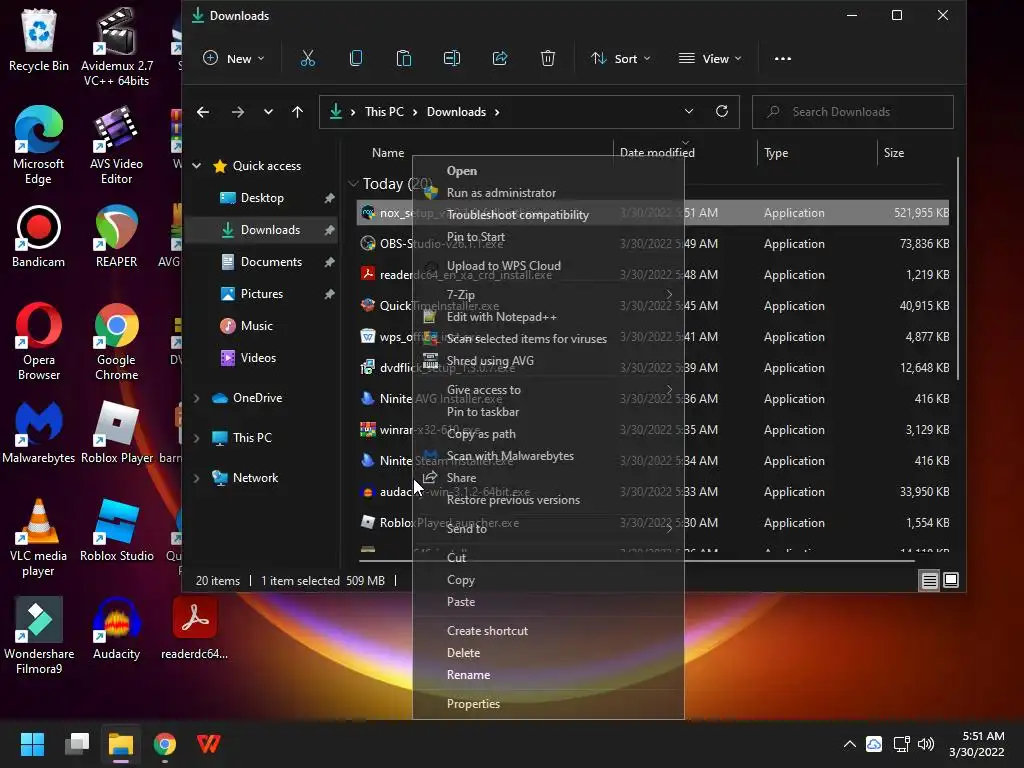Open the View dropdown menu
The height and width of the screenshot is (768, 1024).
click(x=710, y=59)
